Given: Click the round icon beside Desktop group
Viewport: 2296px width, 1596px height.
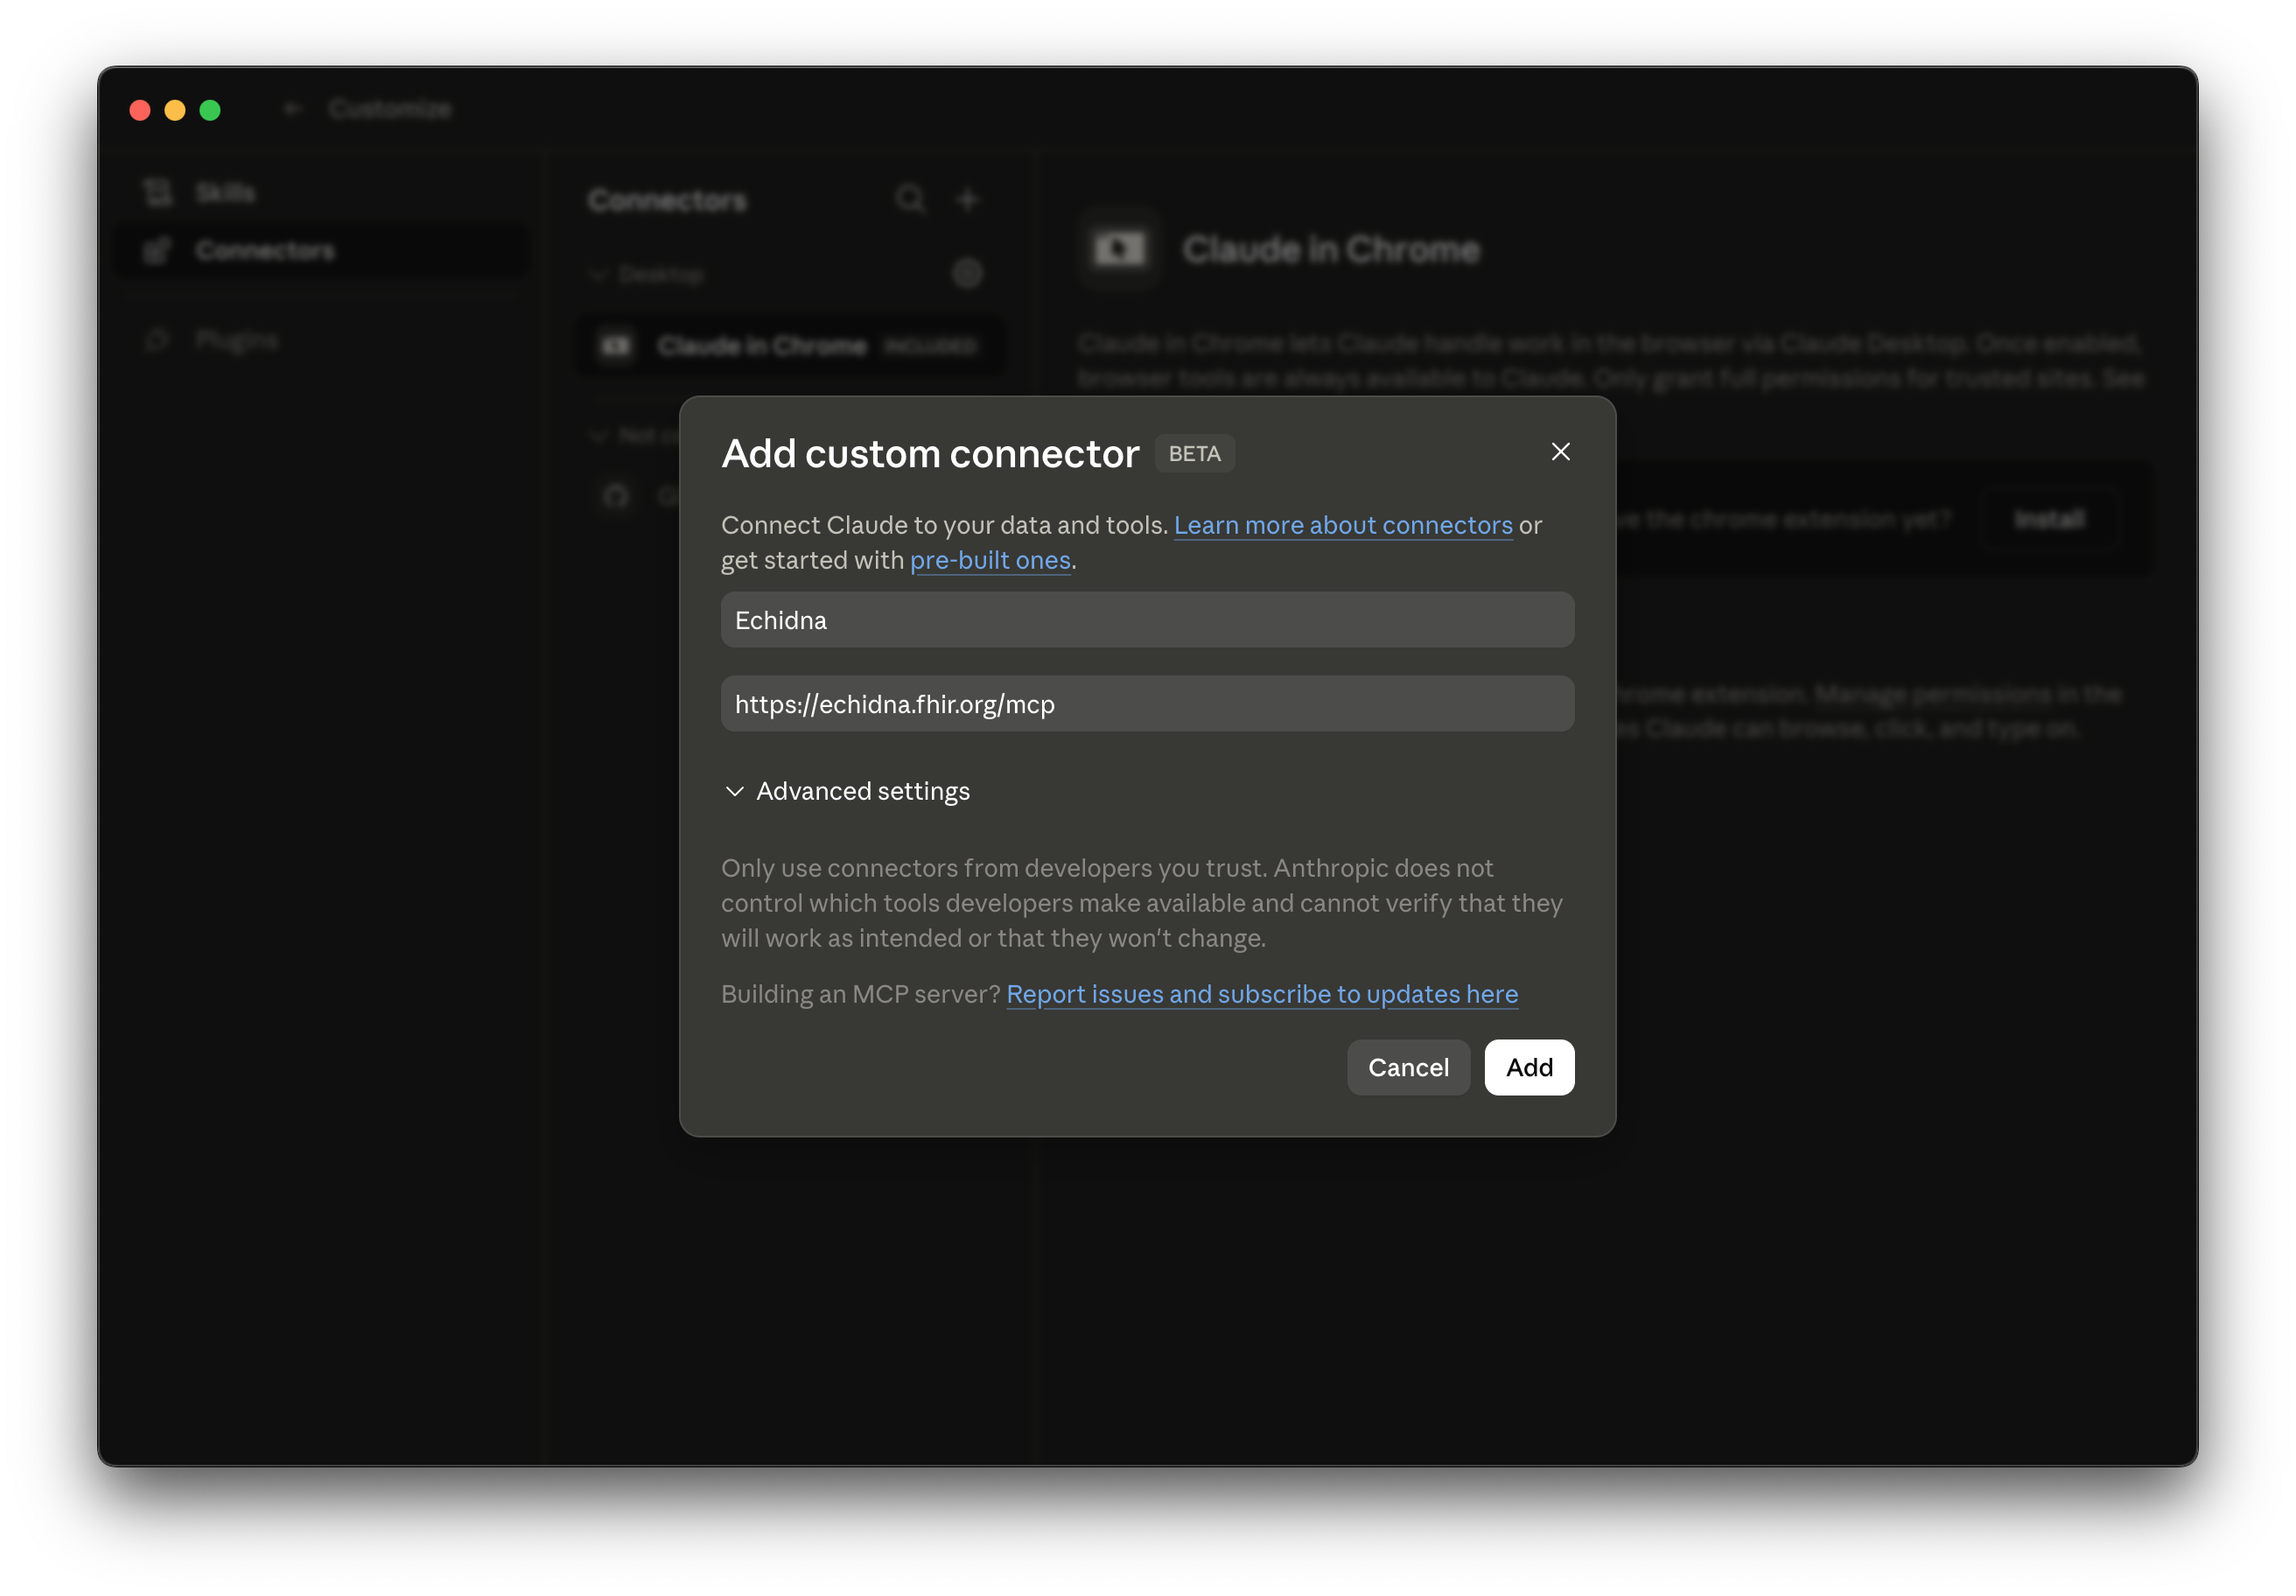Looking at the screenshot, I should 967,274.
